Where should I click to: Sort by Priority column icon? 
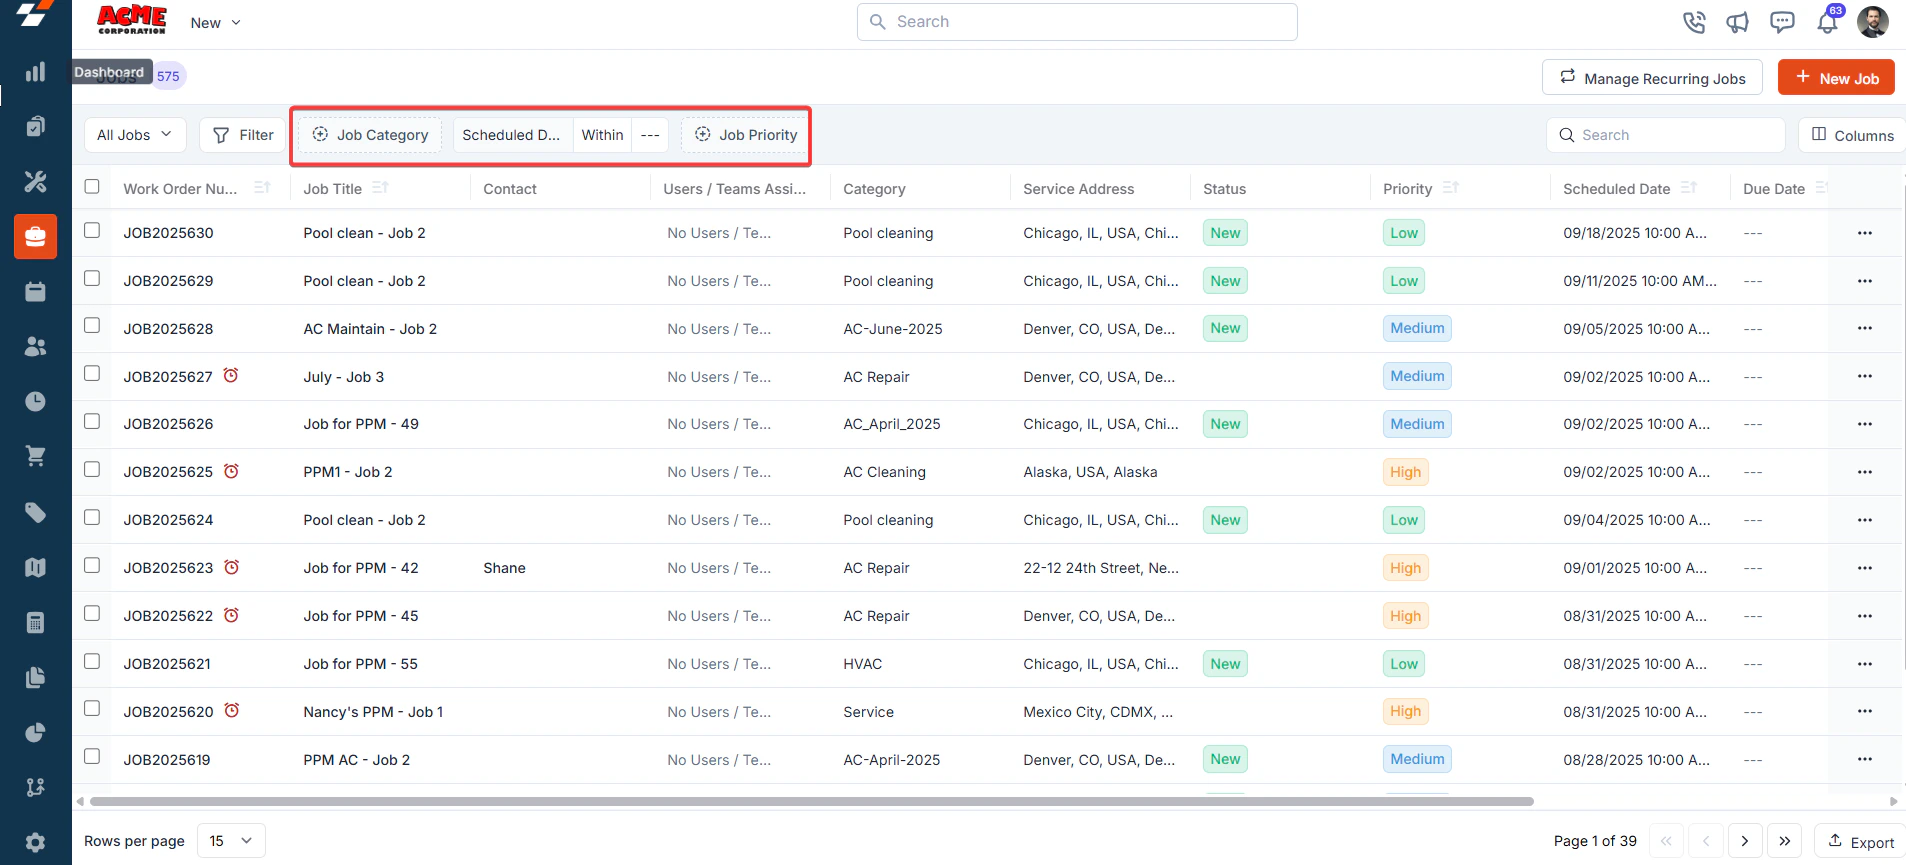(1451, 187)
